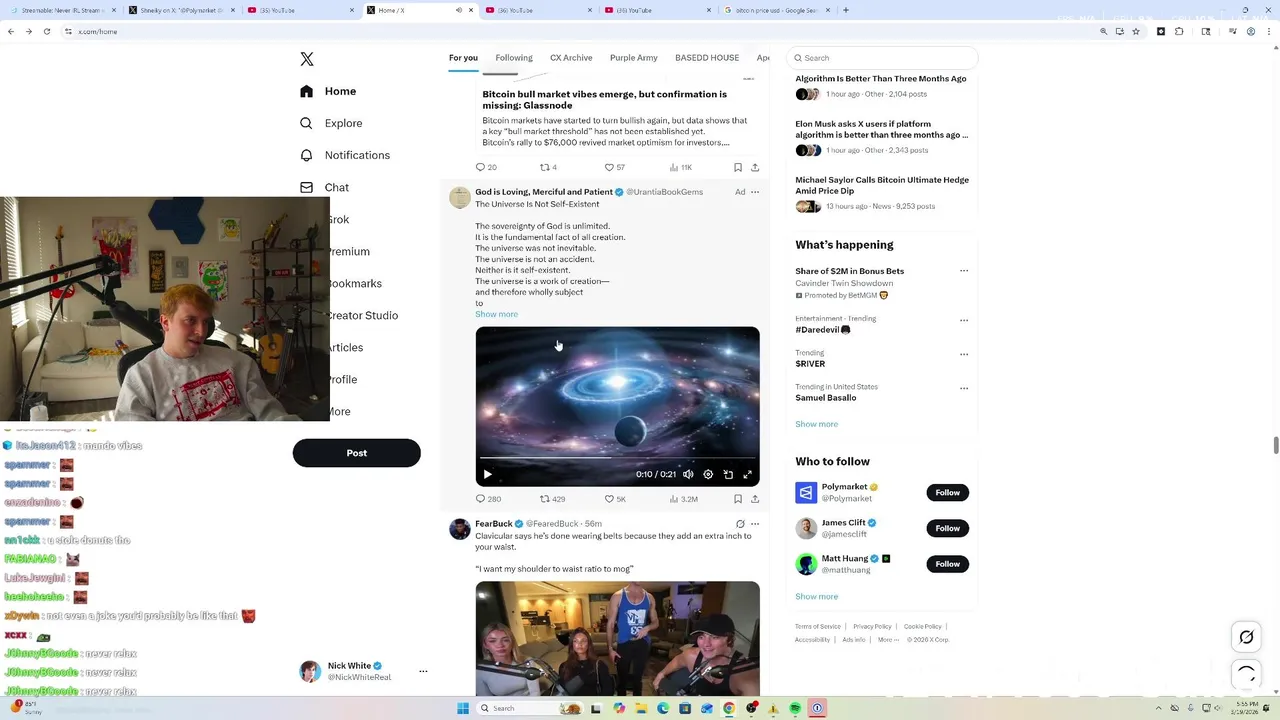Click the browser address bar

point(580,31)
